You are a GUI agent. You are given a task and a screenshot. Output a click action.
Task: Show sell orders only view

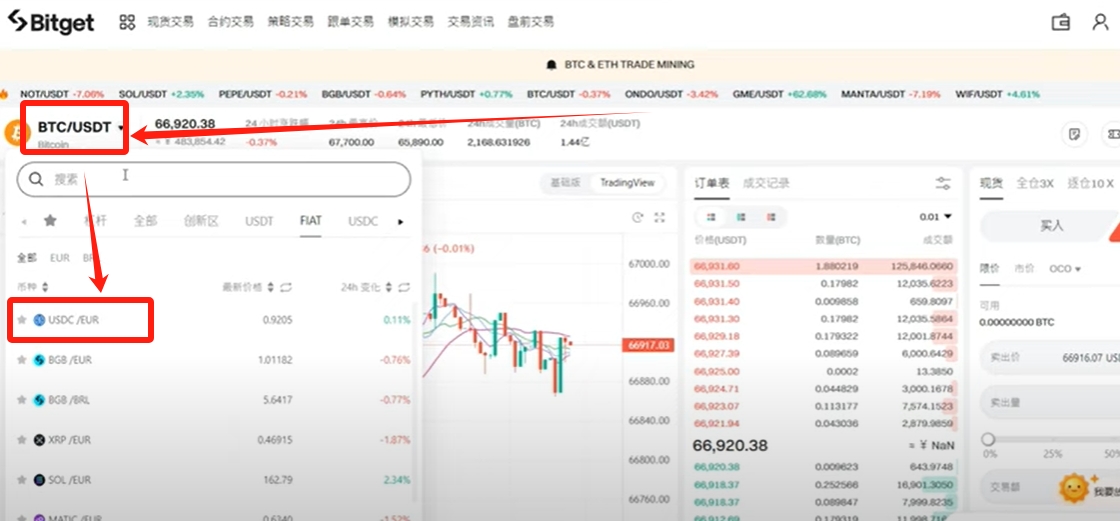click(x=771, y=217)
